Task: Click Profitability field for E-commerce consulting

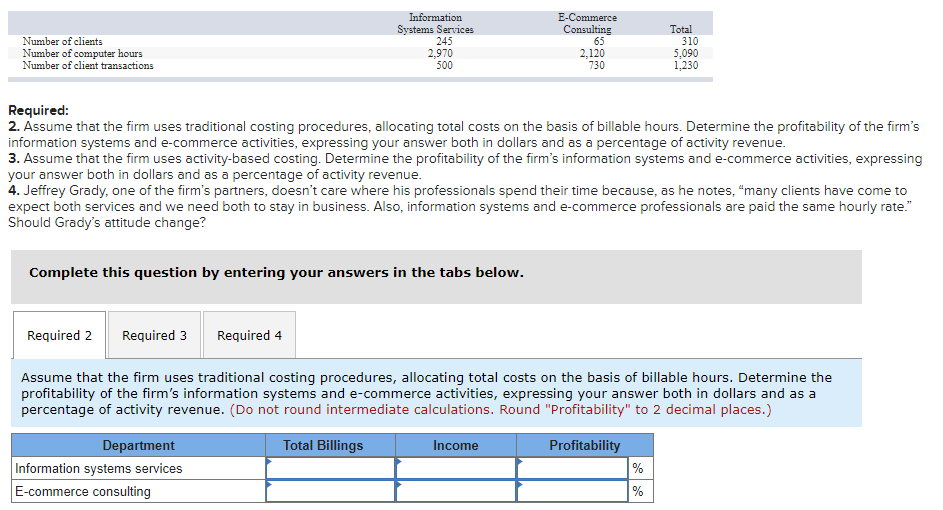Action: coord(573,491)
